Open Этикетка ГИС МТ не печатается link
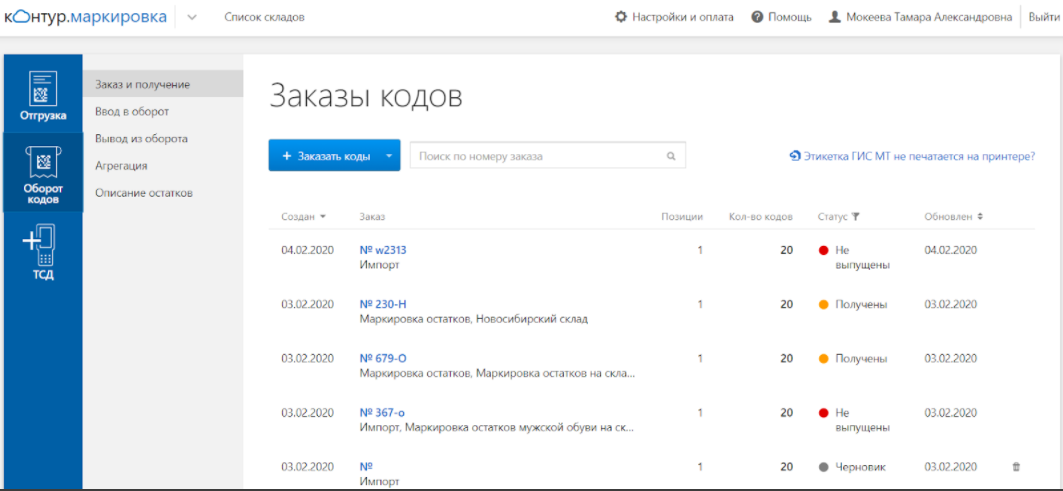1063x491 pixels. click(919, 156)
